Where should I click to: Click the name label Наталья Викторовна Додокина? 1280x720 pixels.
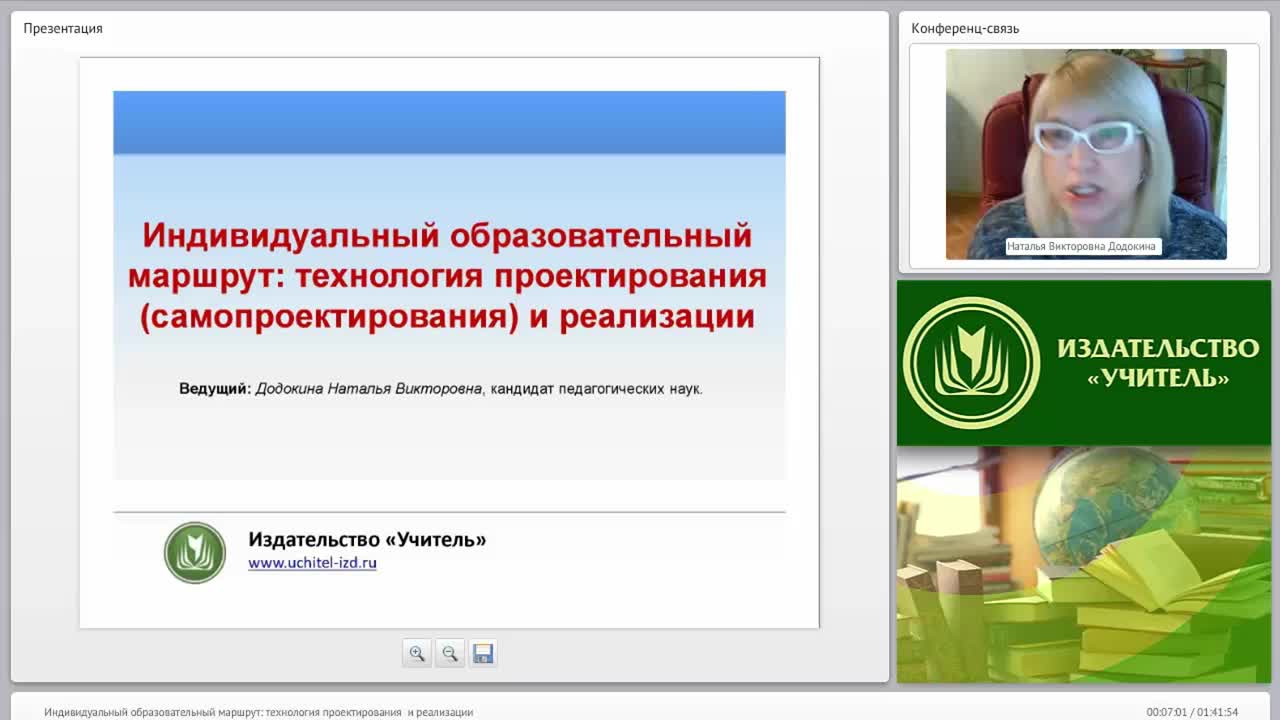(1082, 246)
